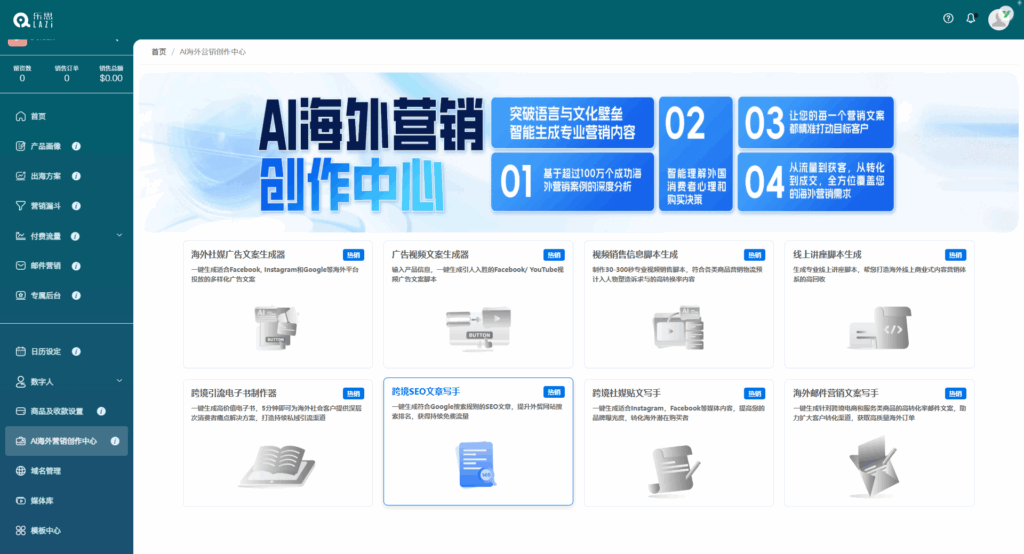Open 出海方案 in the sidebar
The height and width of the screenshot is (554, 1024).
tap(45, 176)
